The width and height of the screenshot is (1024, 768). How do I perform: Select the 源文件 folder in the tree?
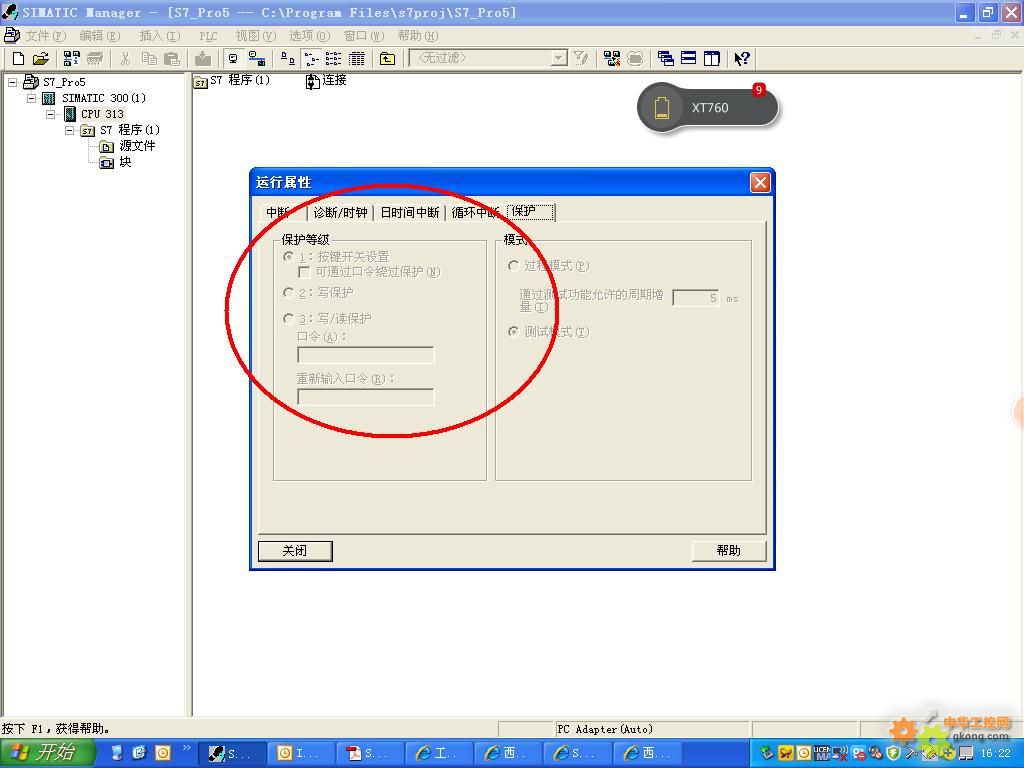click(x=137, y=146)
